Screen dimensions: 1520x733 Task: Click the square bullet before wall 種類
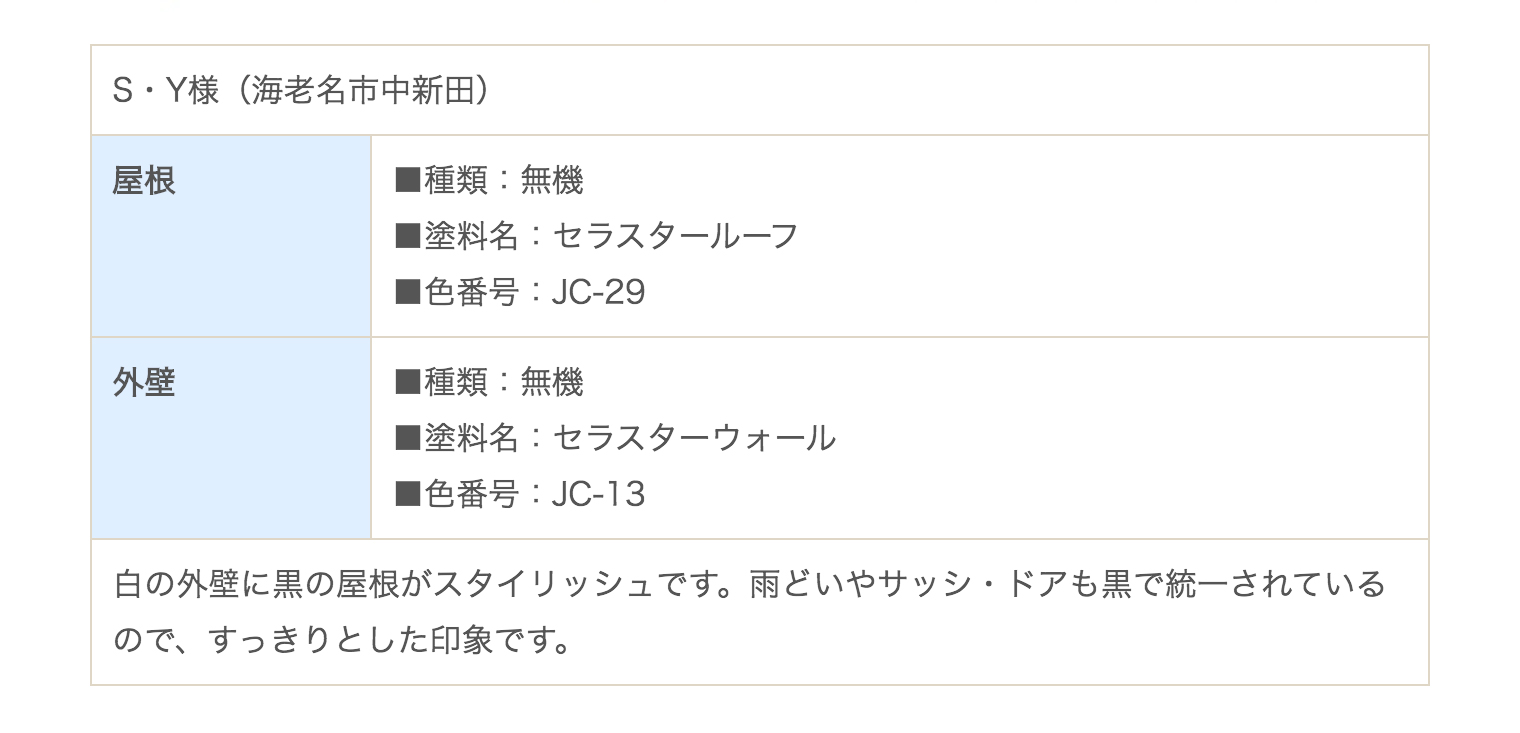point(408,383)
